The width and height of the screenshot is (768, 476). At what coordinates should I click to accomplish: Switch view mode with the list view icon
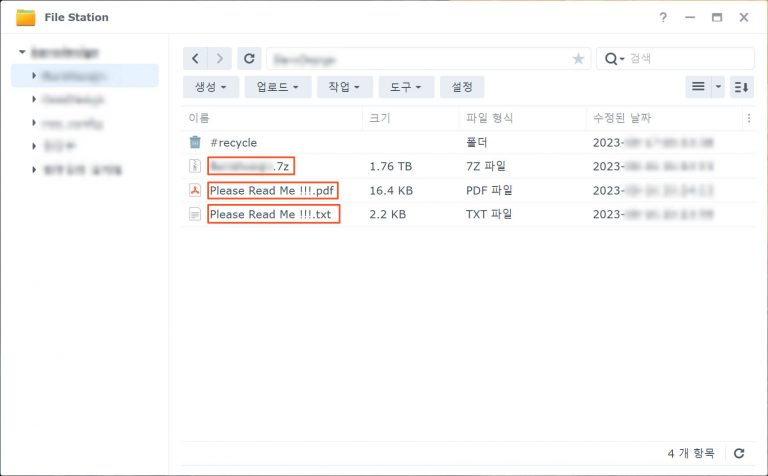coord(698,87)
